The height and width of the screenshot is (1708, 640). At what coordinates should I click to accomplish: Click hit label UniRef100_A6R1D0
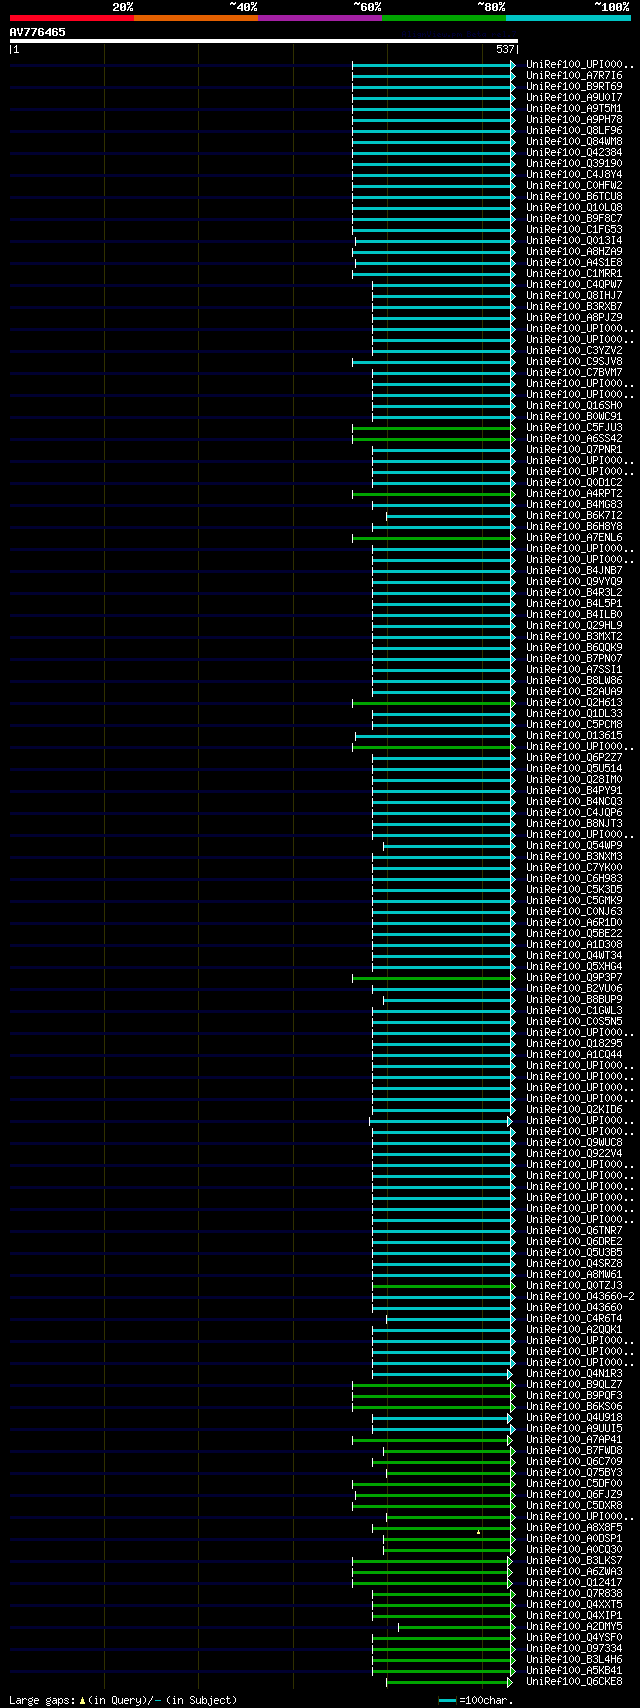(x=574, y=922)
